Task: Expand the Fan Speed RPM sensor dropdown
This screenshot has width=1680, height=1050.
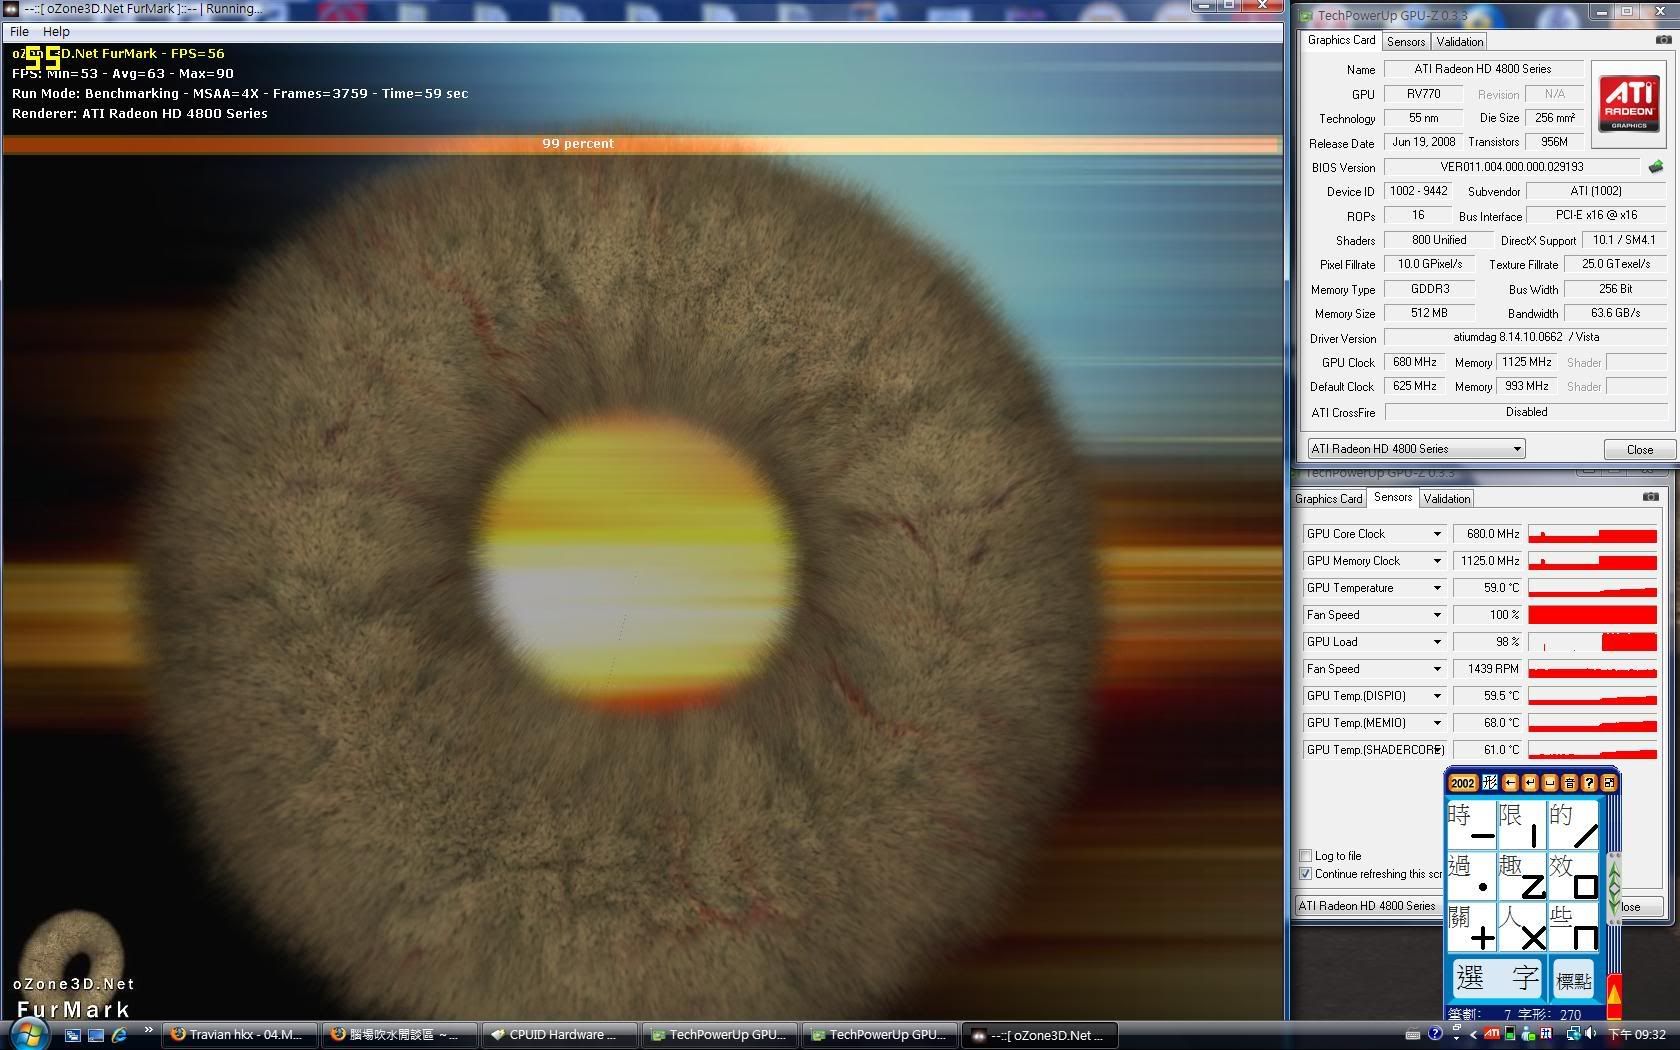Action: coord(1437,669)
